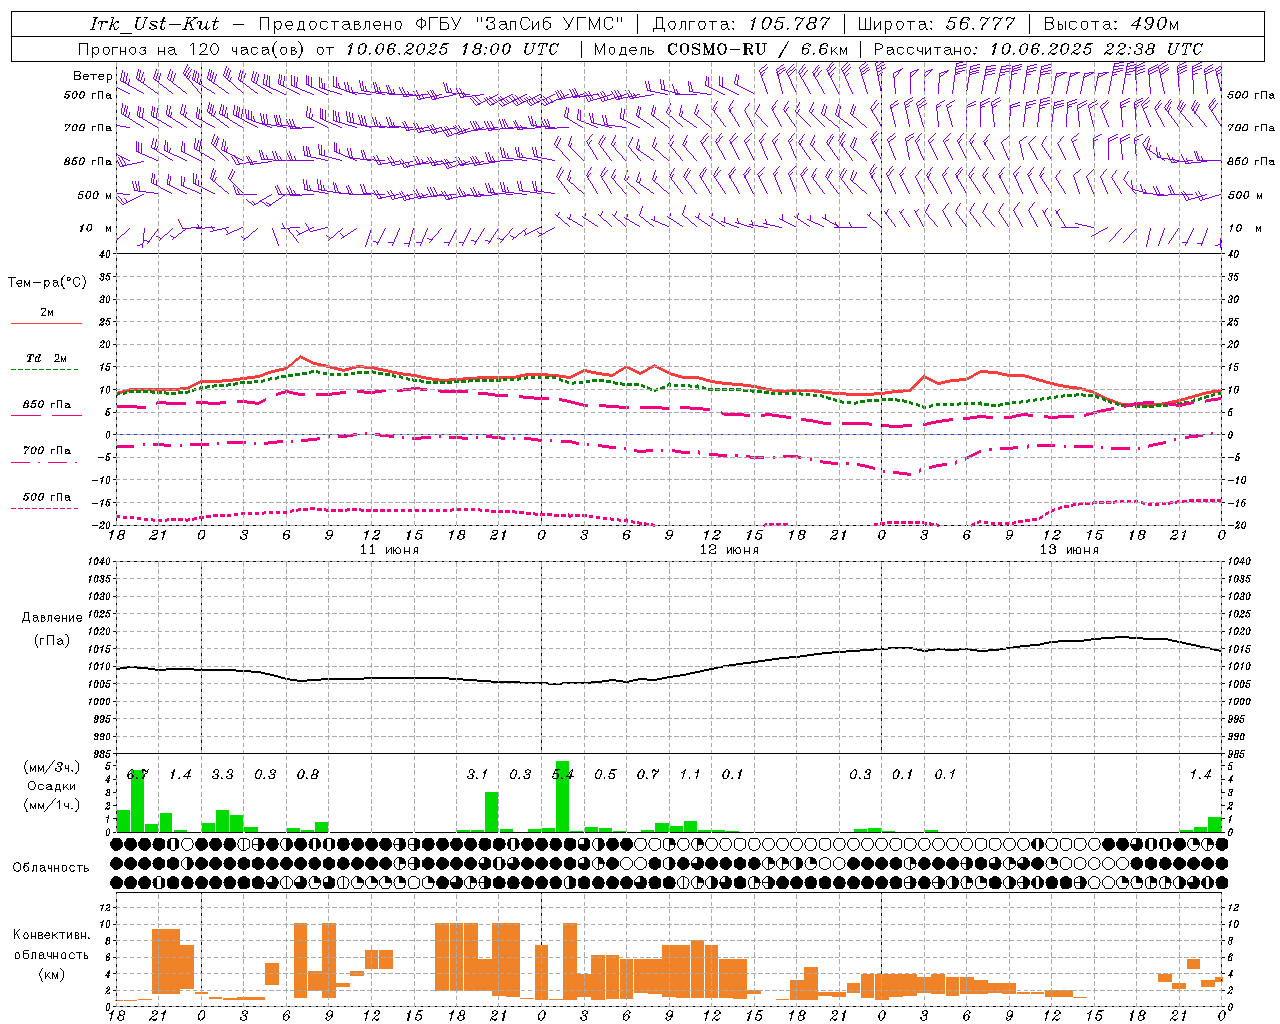Viewport: 1280px width, 1024px height.
Task: Click the 6.7 precipitation total
Action: click(x=137, y=774)
